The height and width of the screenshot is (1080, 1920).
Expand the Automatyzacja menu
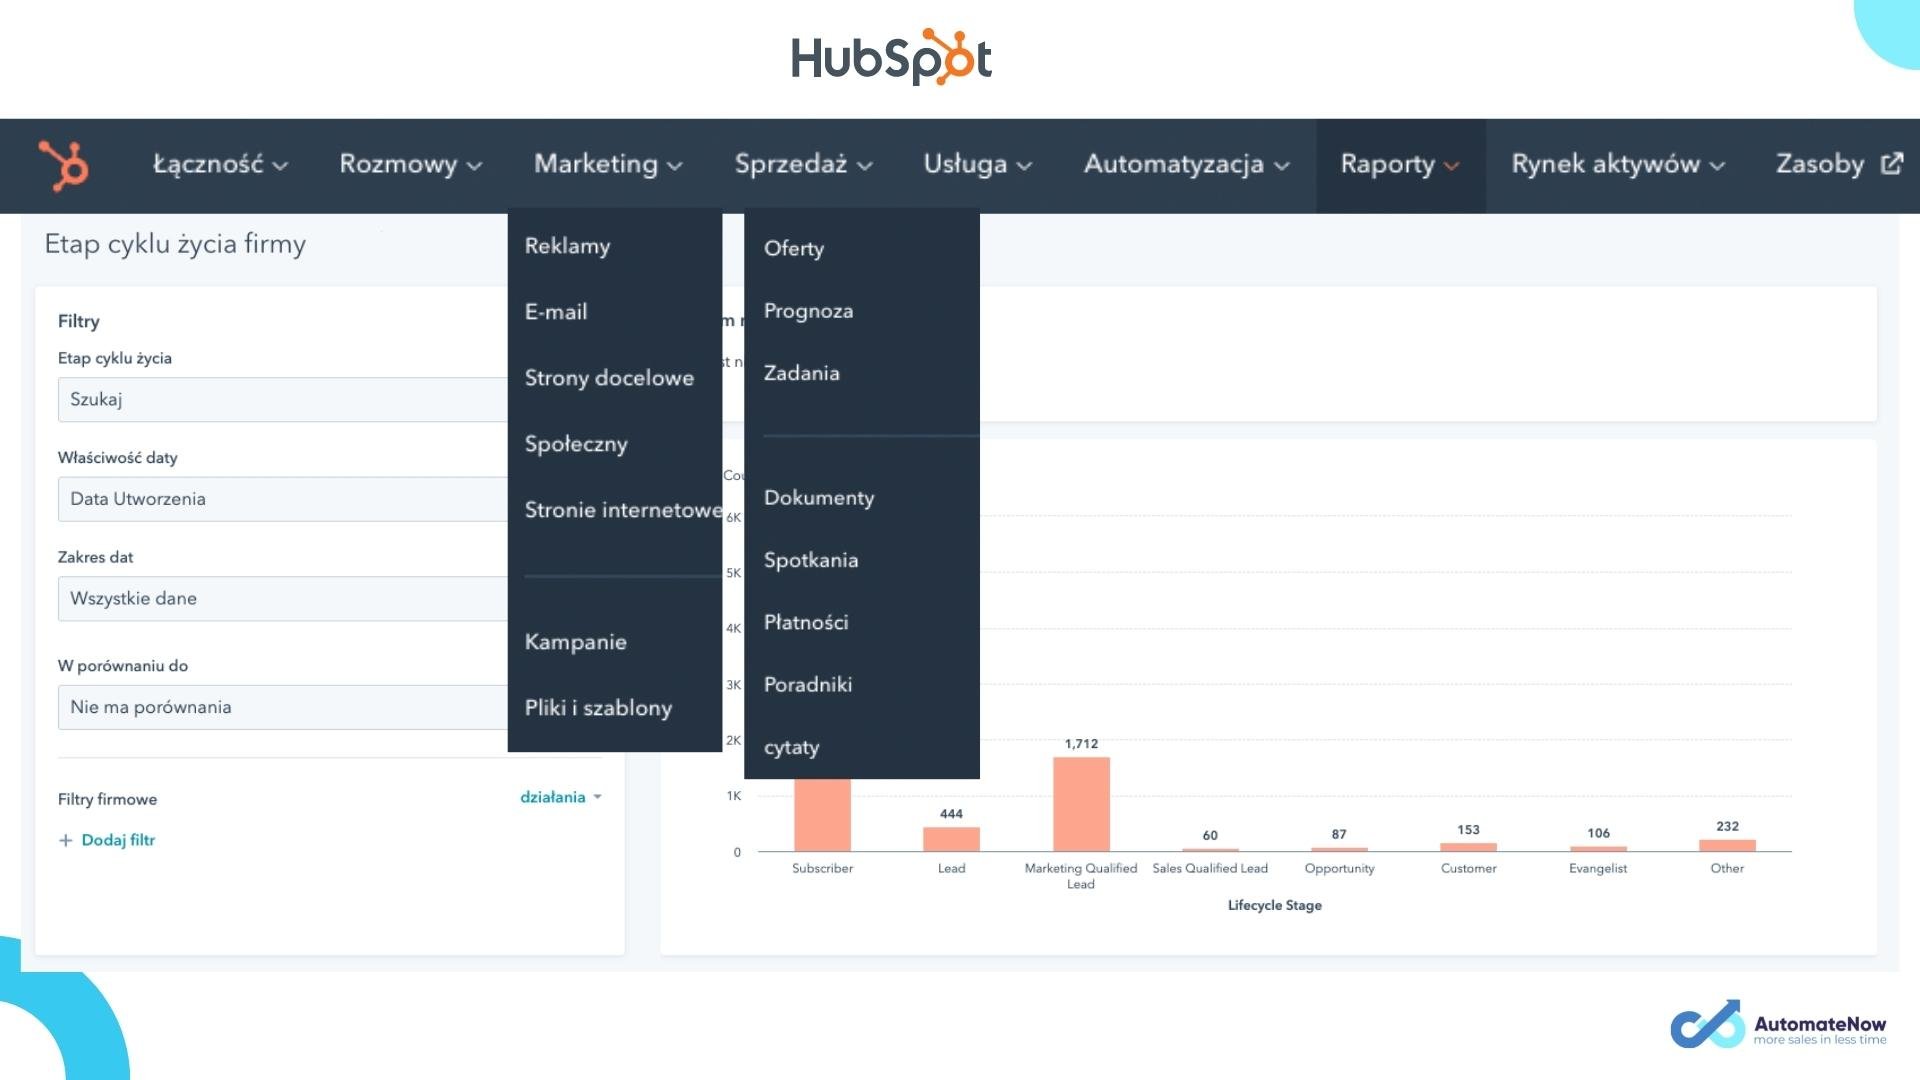point(1186,165)
